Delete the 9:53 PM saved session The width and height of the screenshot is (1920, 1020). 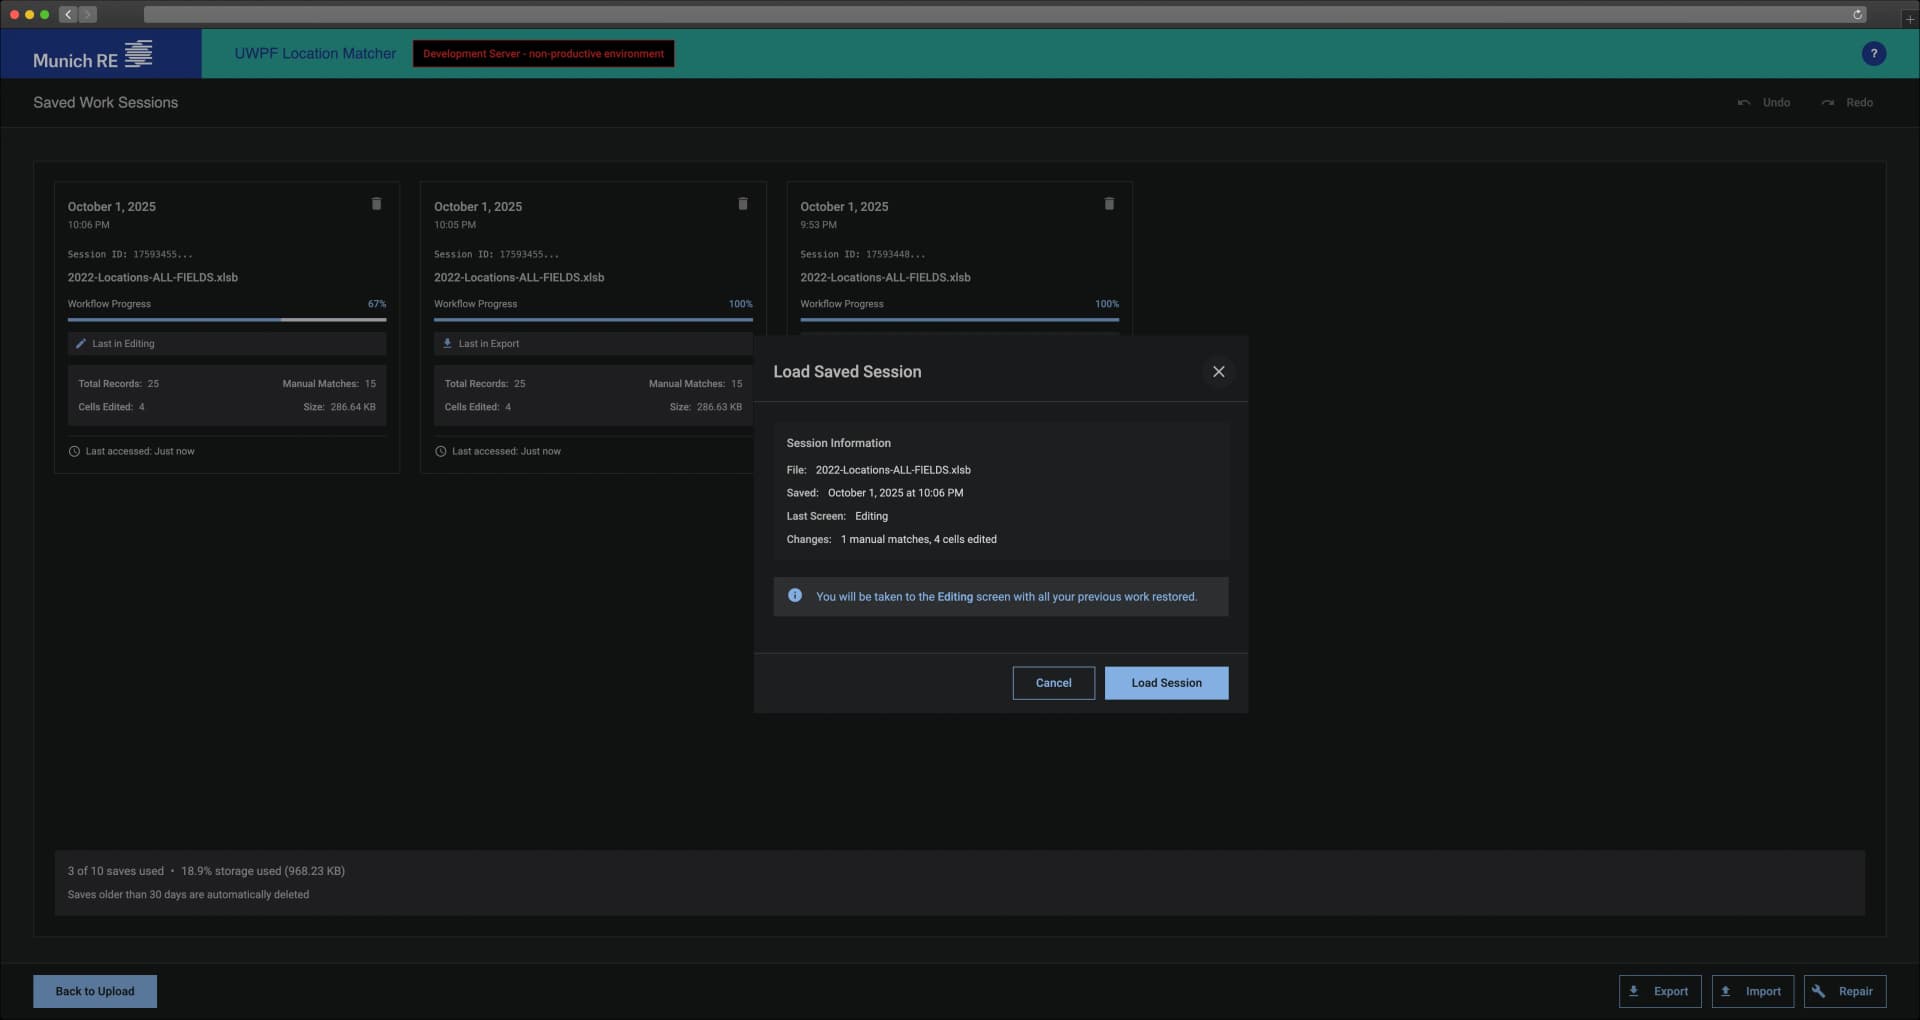[x=1109, y=204]
